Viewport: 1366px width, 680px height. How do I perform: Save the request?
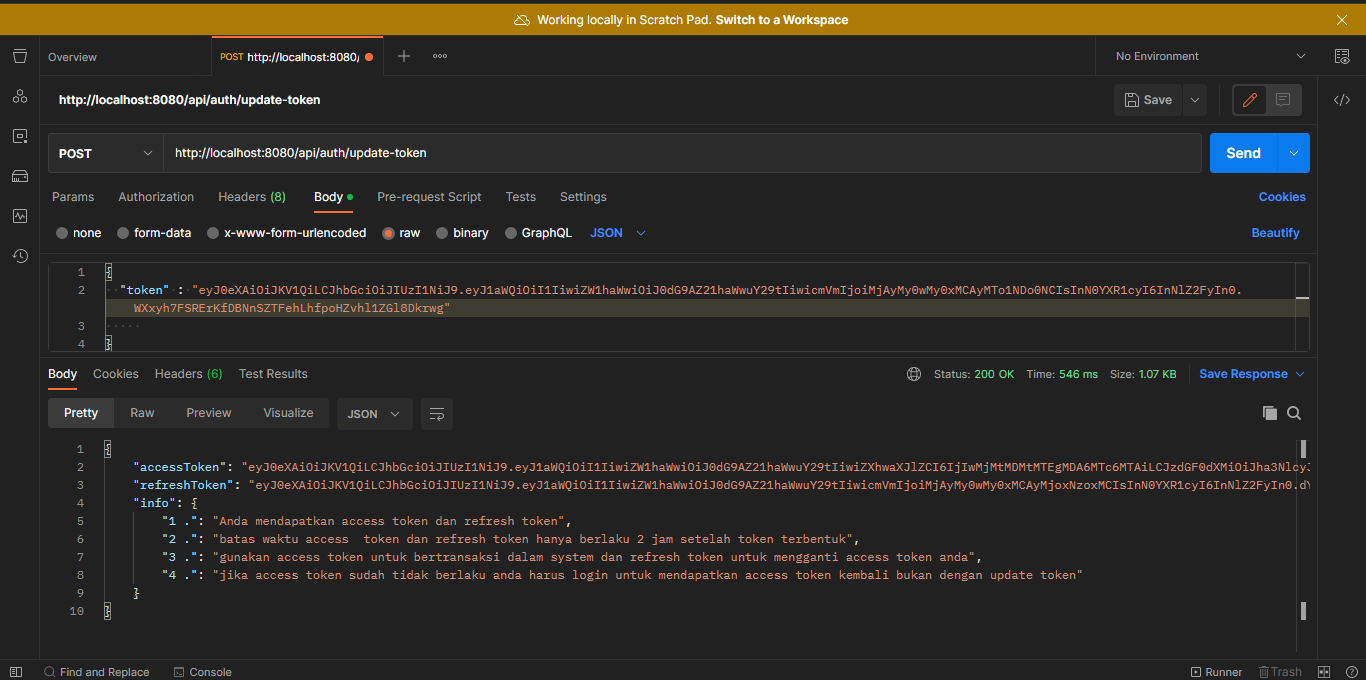click(x=1149, y=100)
